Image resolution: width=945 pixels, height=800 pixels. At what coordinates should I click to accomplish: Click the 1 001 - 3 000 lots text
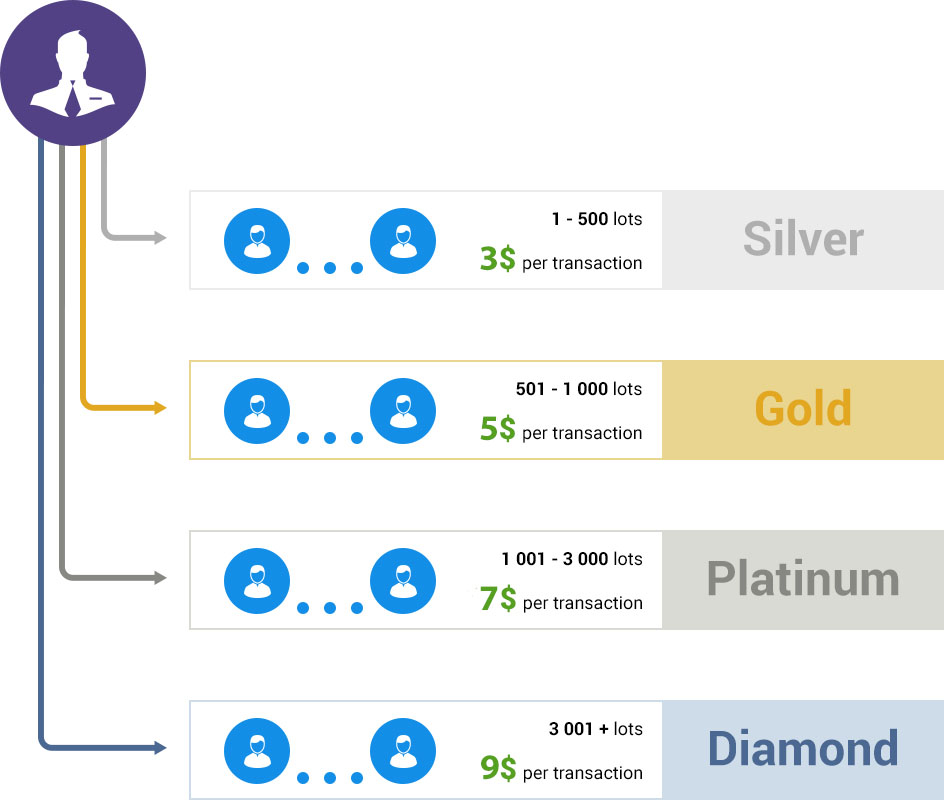tap(571, 559)
